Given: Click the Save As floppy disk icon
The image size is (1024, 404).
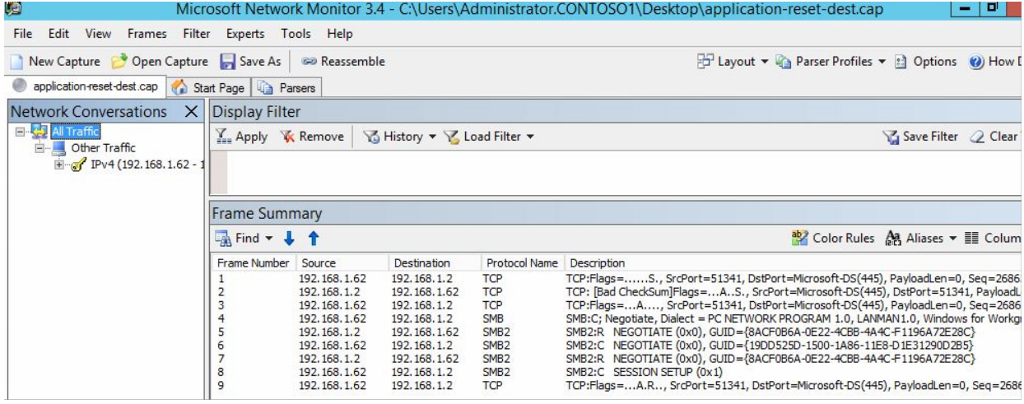Looking at the screenshot, I should coord(228,62).
